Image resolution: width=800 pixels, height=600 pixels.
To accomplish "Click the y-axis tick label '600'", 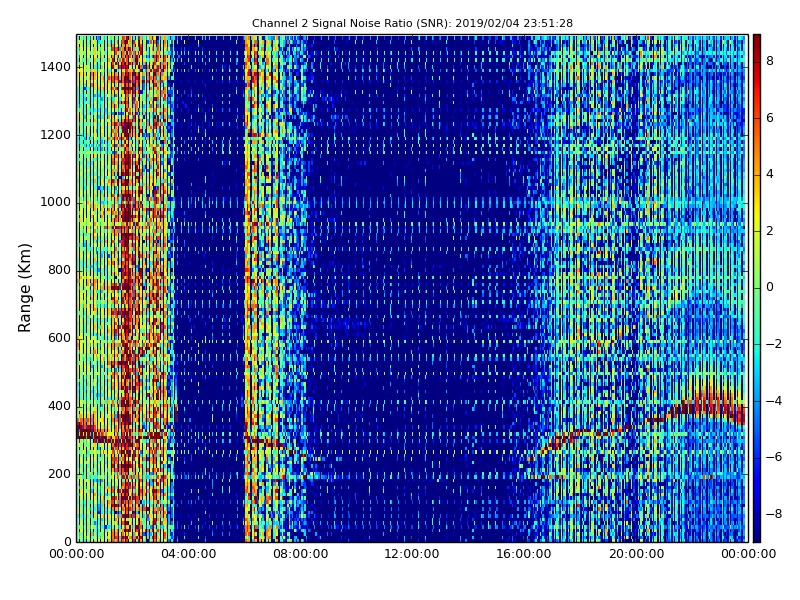I will click(59, 338).
